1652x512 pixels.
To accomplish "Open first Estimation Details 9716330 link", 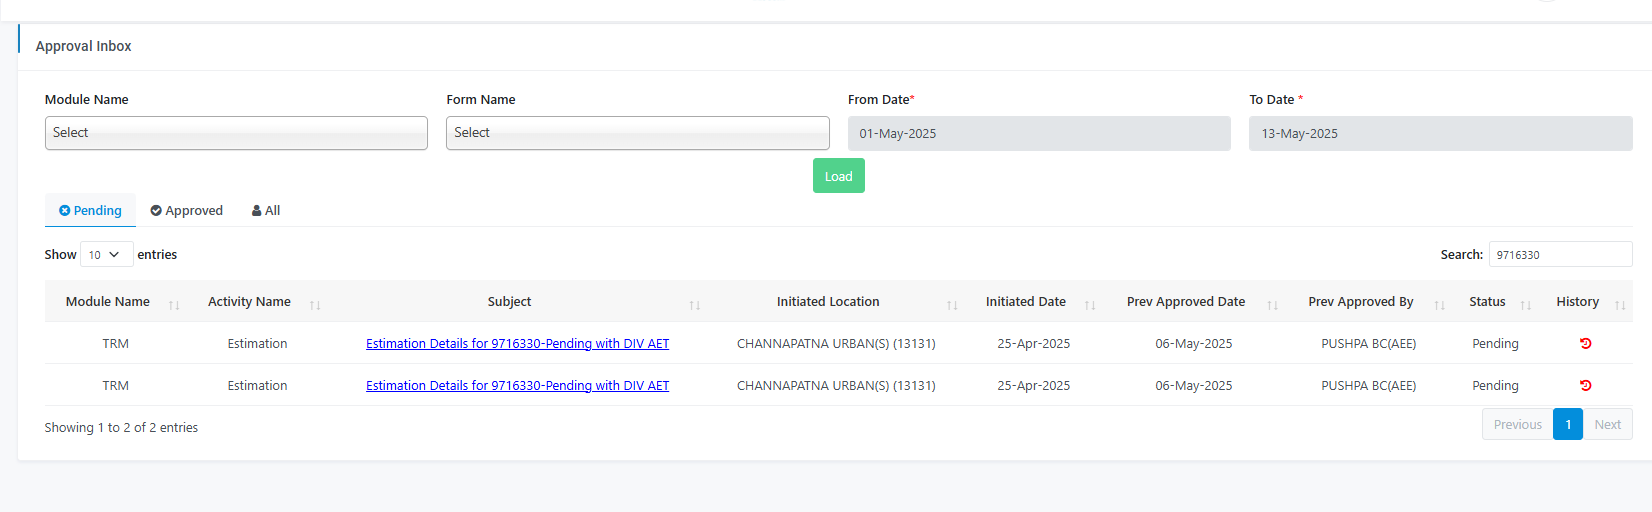I will pos(517,343).
